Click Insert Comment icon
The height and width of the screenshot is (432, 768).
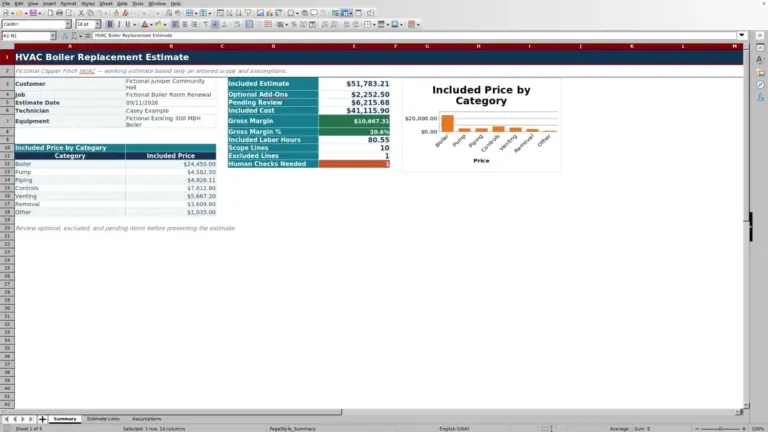point(314,13)
